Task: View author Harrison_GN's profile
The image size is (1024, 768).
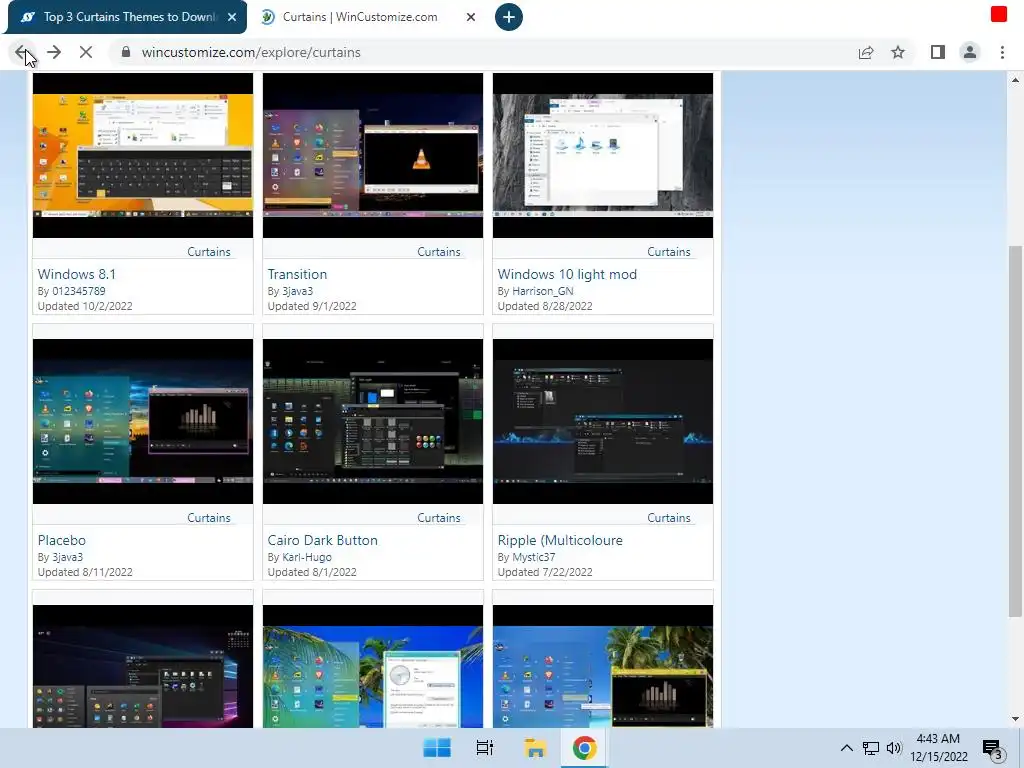Action: [x=542, y=291]
